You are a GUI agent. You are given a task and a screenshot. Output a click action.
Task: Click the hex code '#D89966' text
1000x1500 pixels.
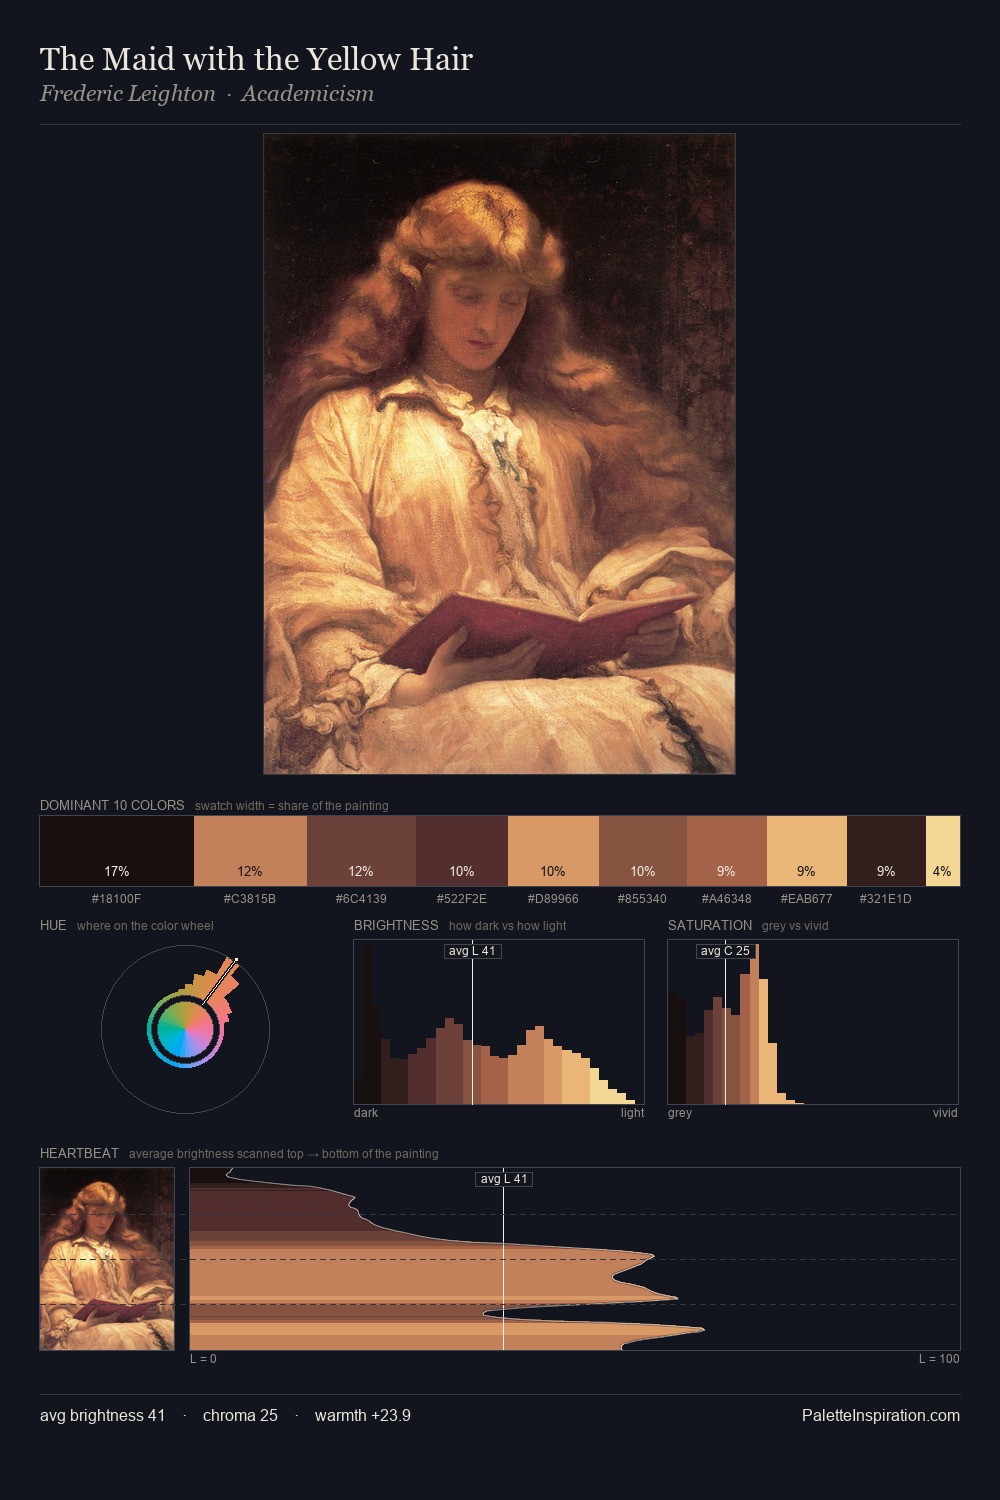click(553, 899)
